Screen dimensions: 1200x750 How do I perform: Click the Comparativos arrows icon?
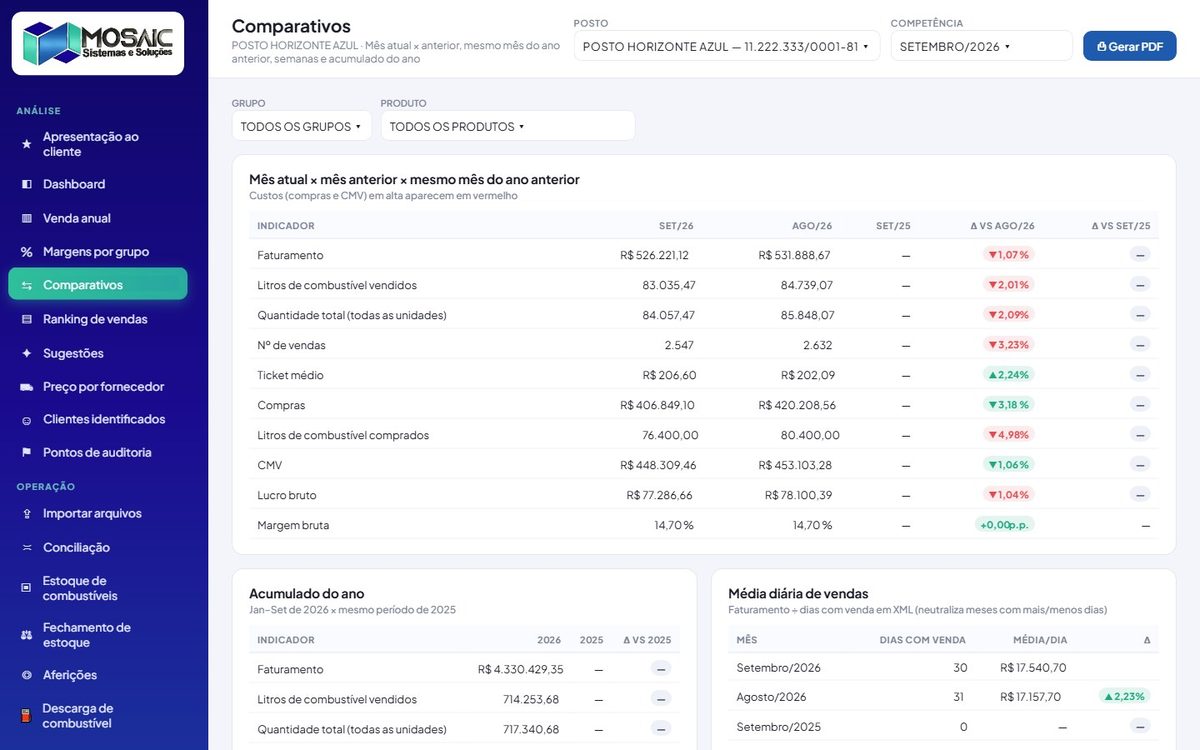27,285
